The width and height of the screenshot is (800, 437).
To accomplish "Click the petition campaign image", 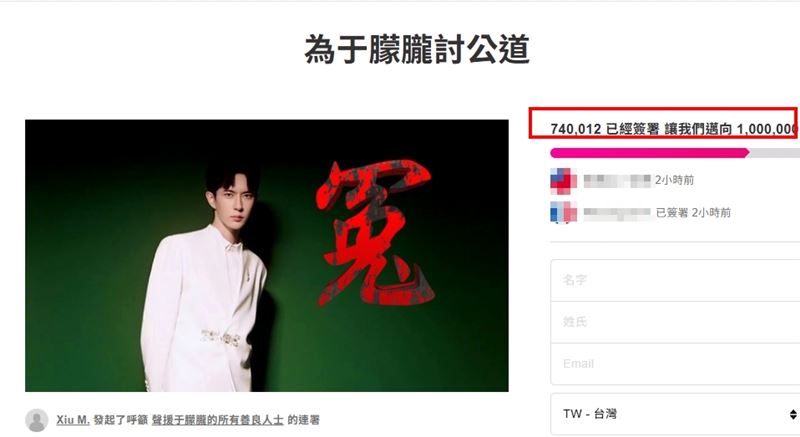I will (267, 255).
